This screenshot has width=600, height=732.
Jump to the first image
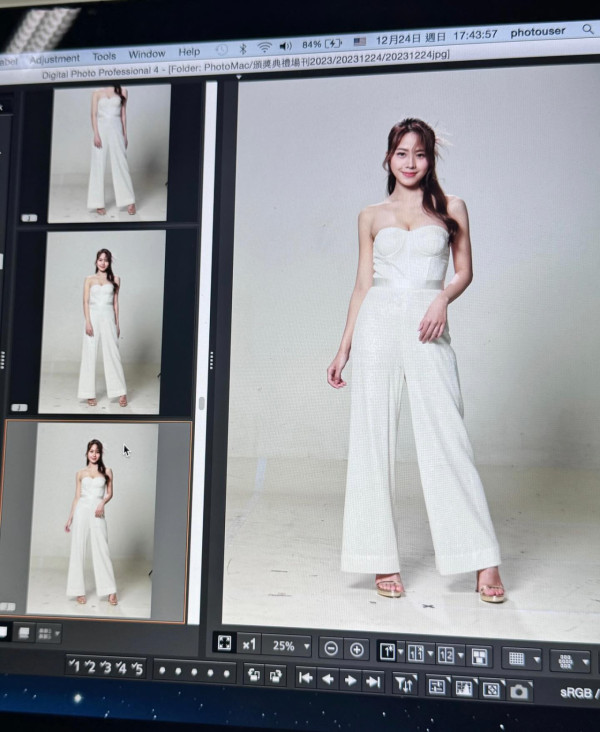click(306, 679)
